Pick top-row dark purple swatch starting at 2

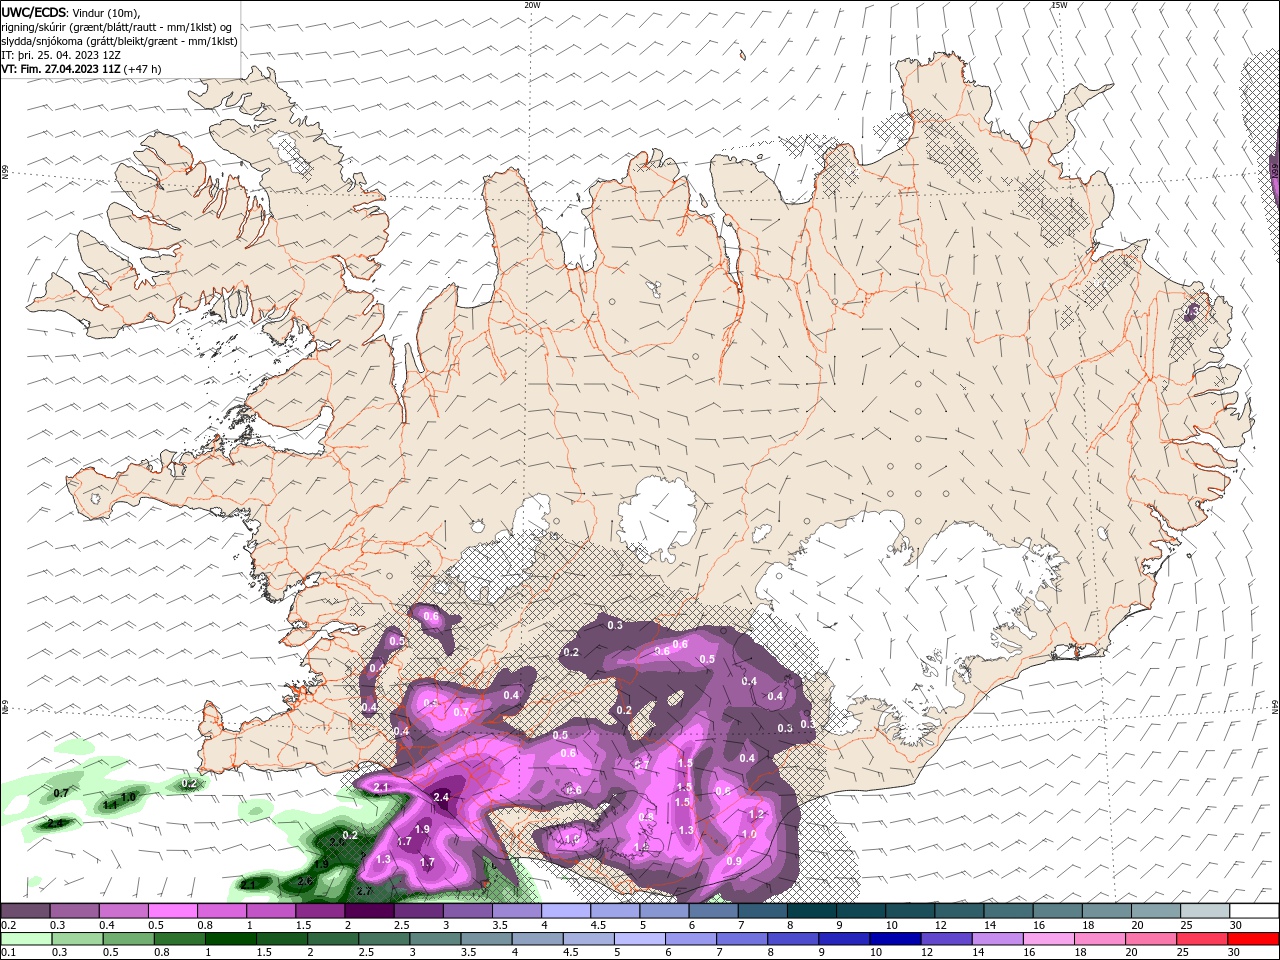[x=369, y=911]
